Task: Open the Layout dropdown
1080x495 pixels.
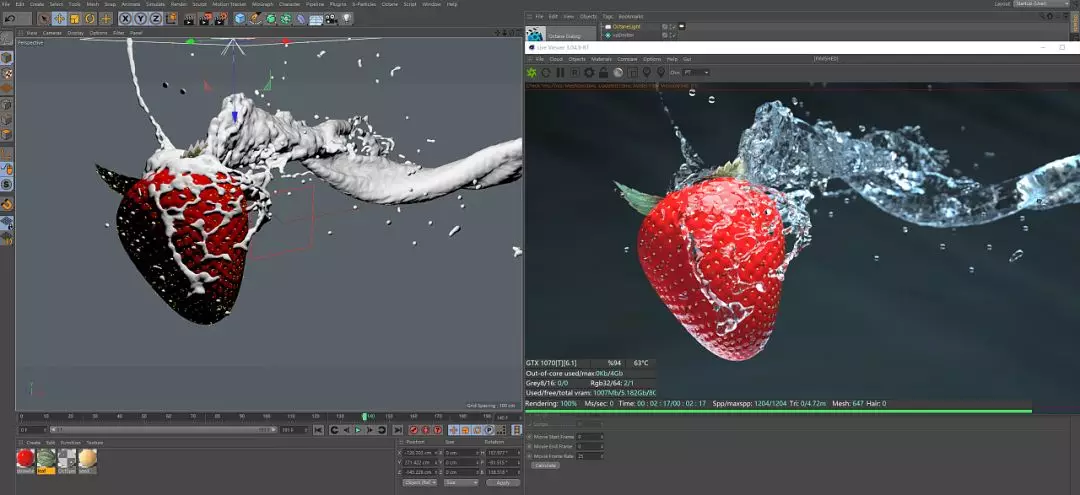Action: [x=1041, y=4]
